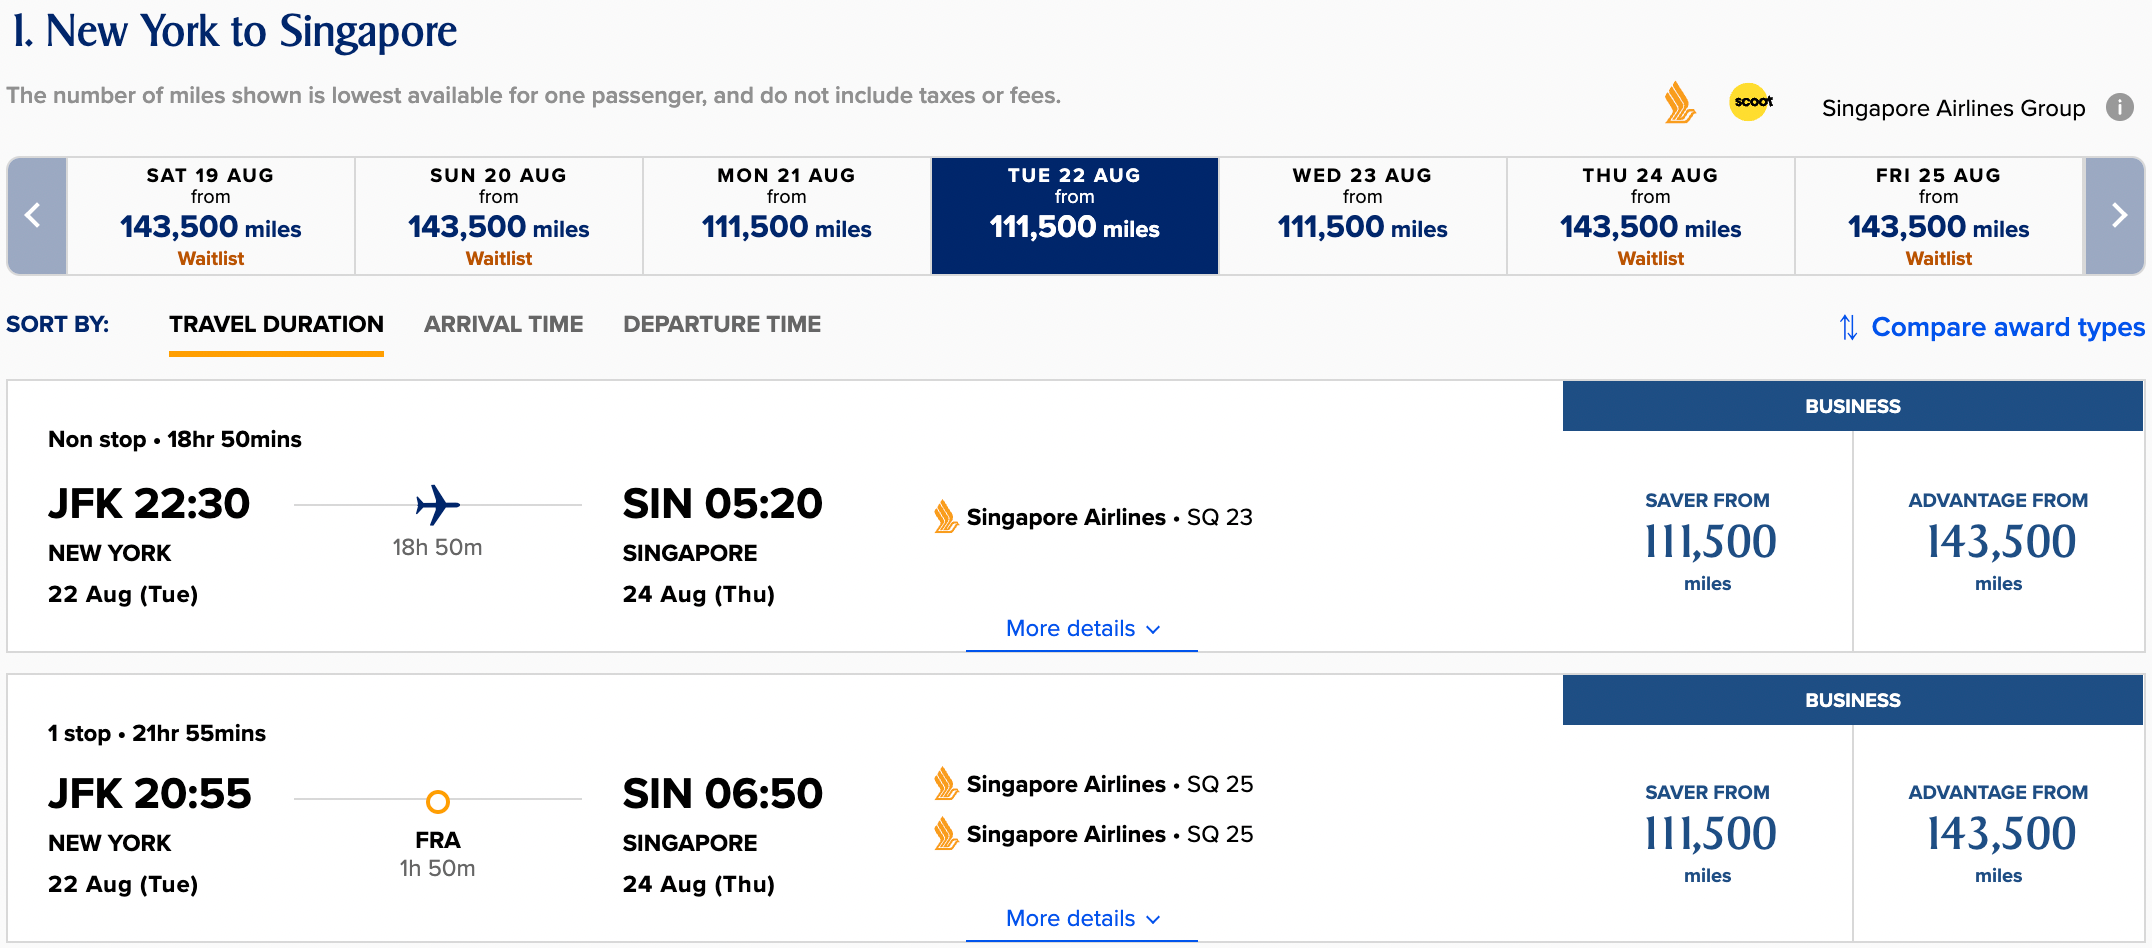Select the Mon 21 Aug date tab
2152x948 pixels.
pyautogui.click(x=787, y=215)
